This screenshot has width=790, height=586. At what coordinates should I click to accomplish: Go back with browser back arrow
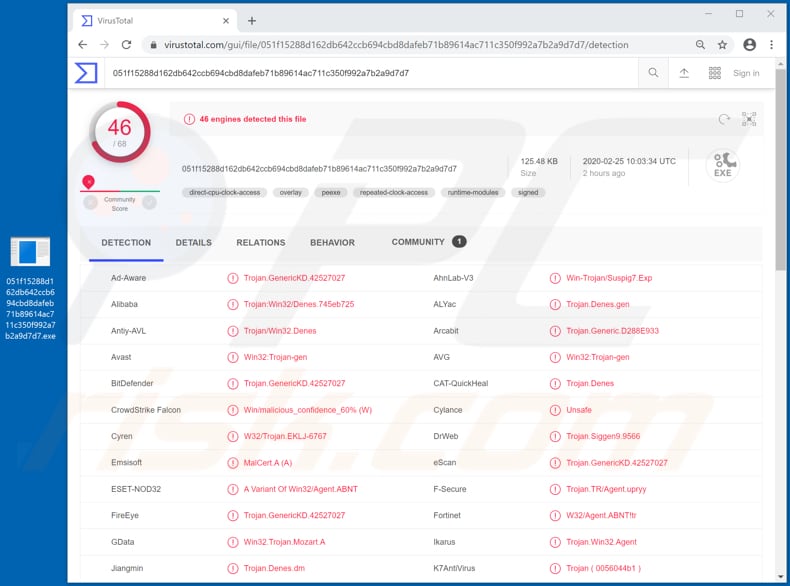pyautogui.click(x=83, y=45)
